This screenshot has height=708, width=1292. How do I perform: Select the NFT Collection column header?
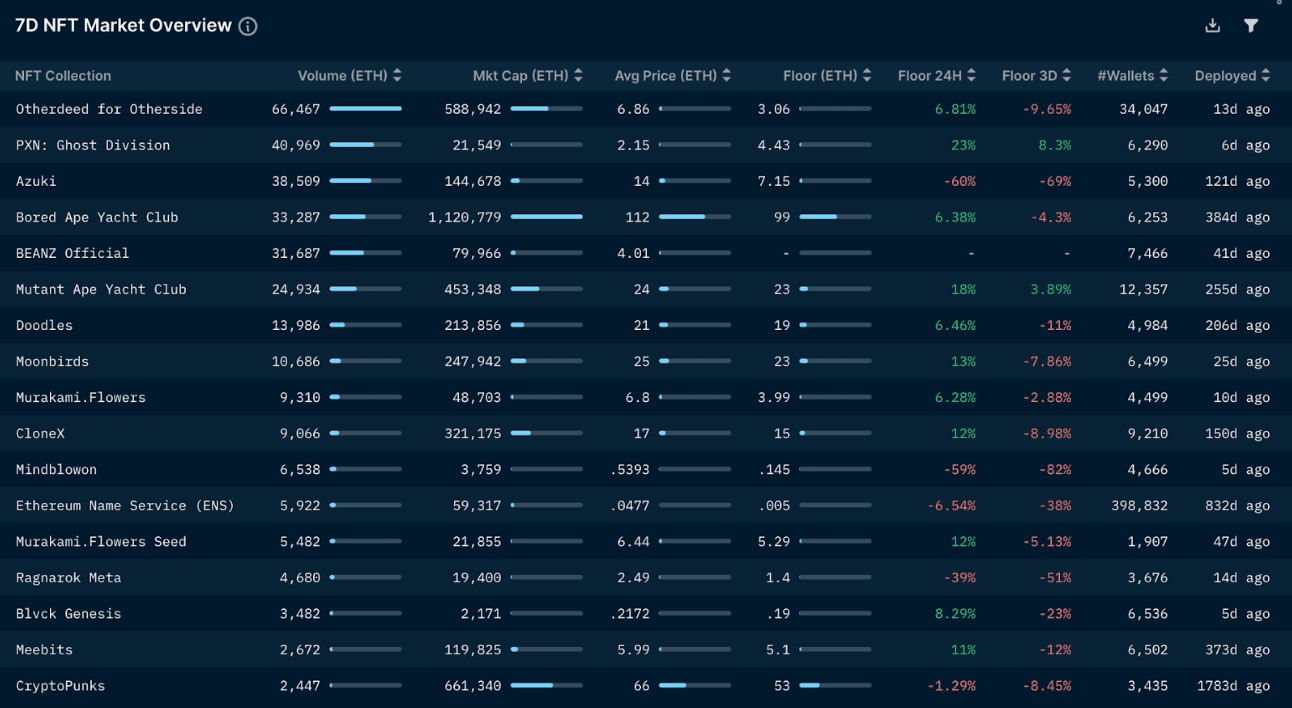coord(63,76)
